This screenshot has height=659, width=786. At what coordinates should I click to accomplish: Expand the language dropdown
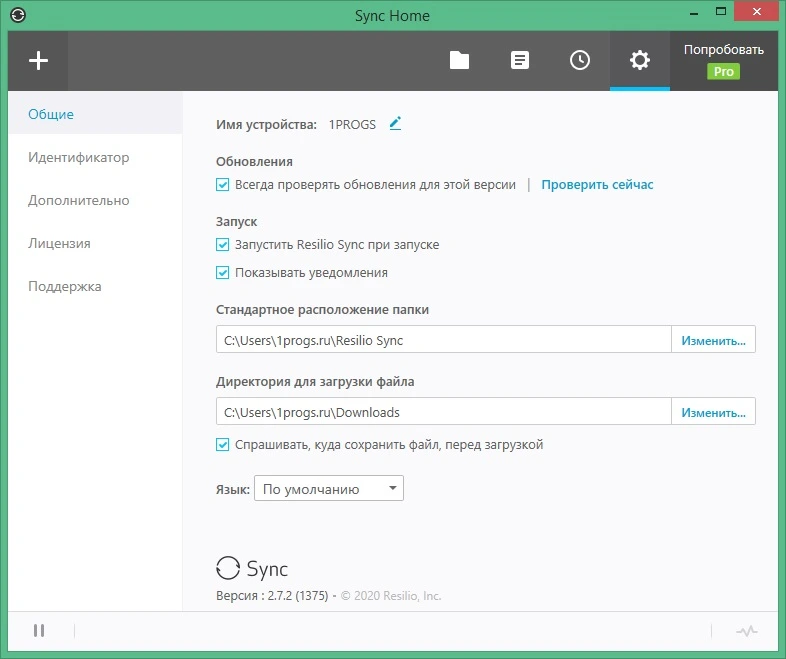pyautogui.click(x=329, y=488)
